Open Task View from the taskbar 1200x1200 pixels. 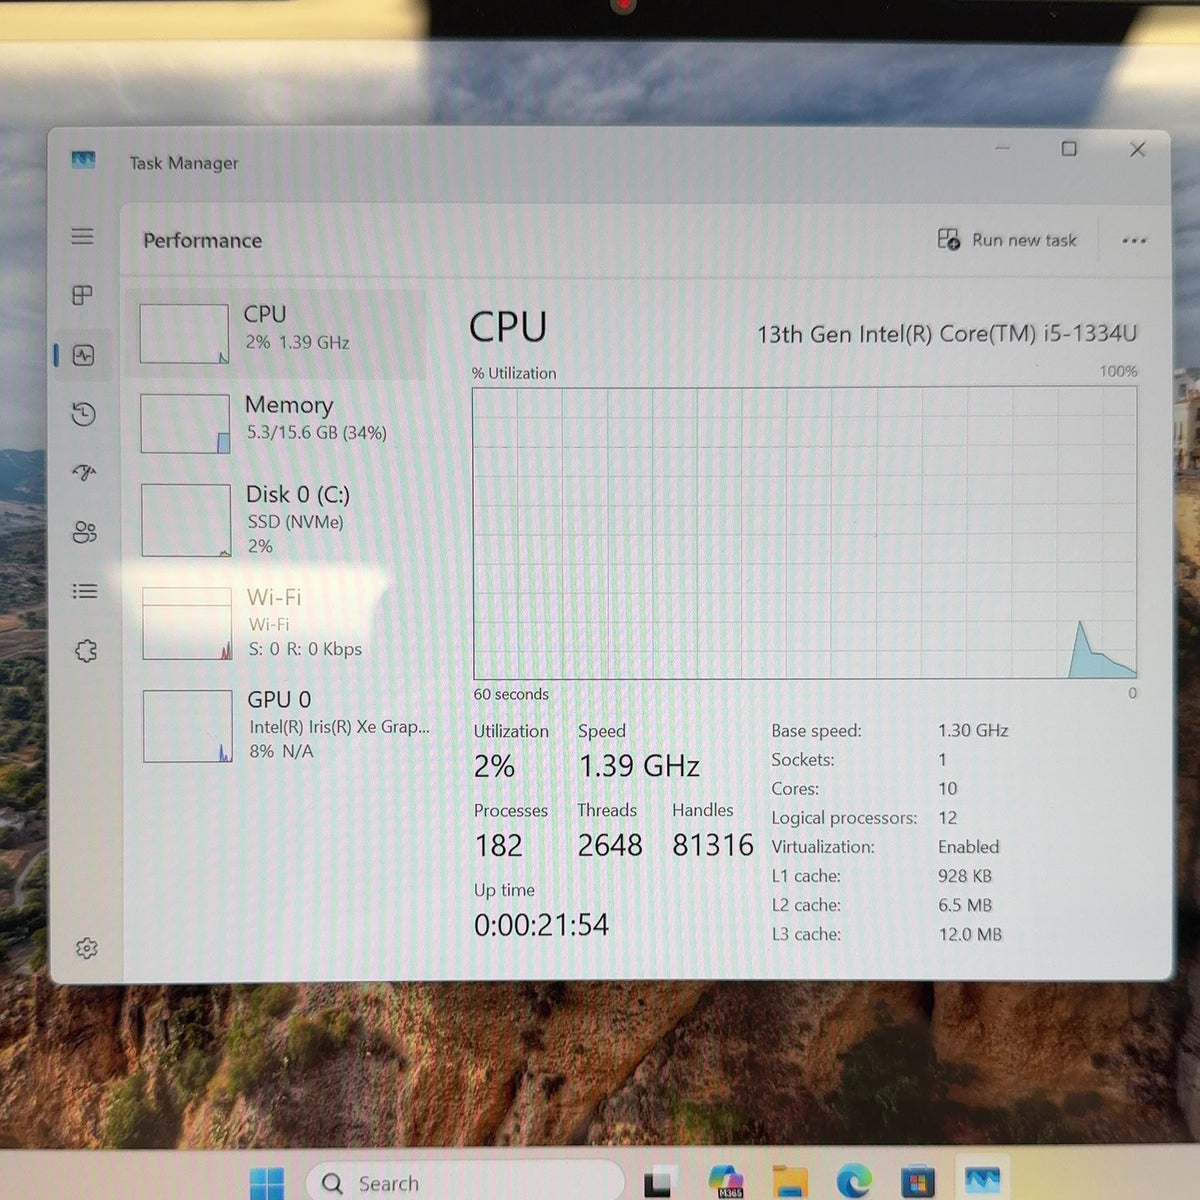tap(657, 1183)
